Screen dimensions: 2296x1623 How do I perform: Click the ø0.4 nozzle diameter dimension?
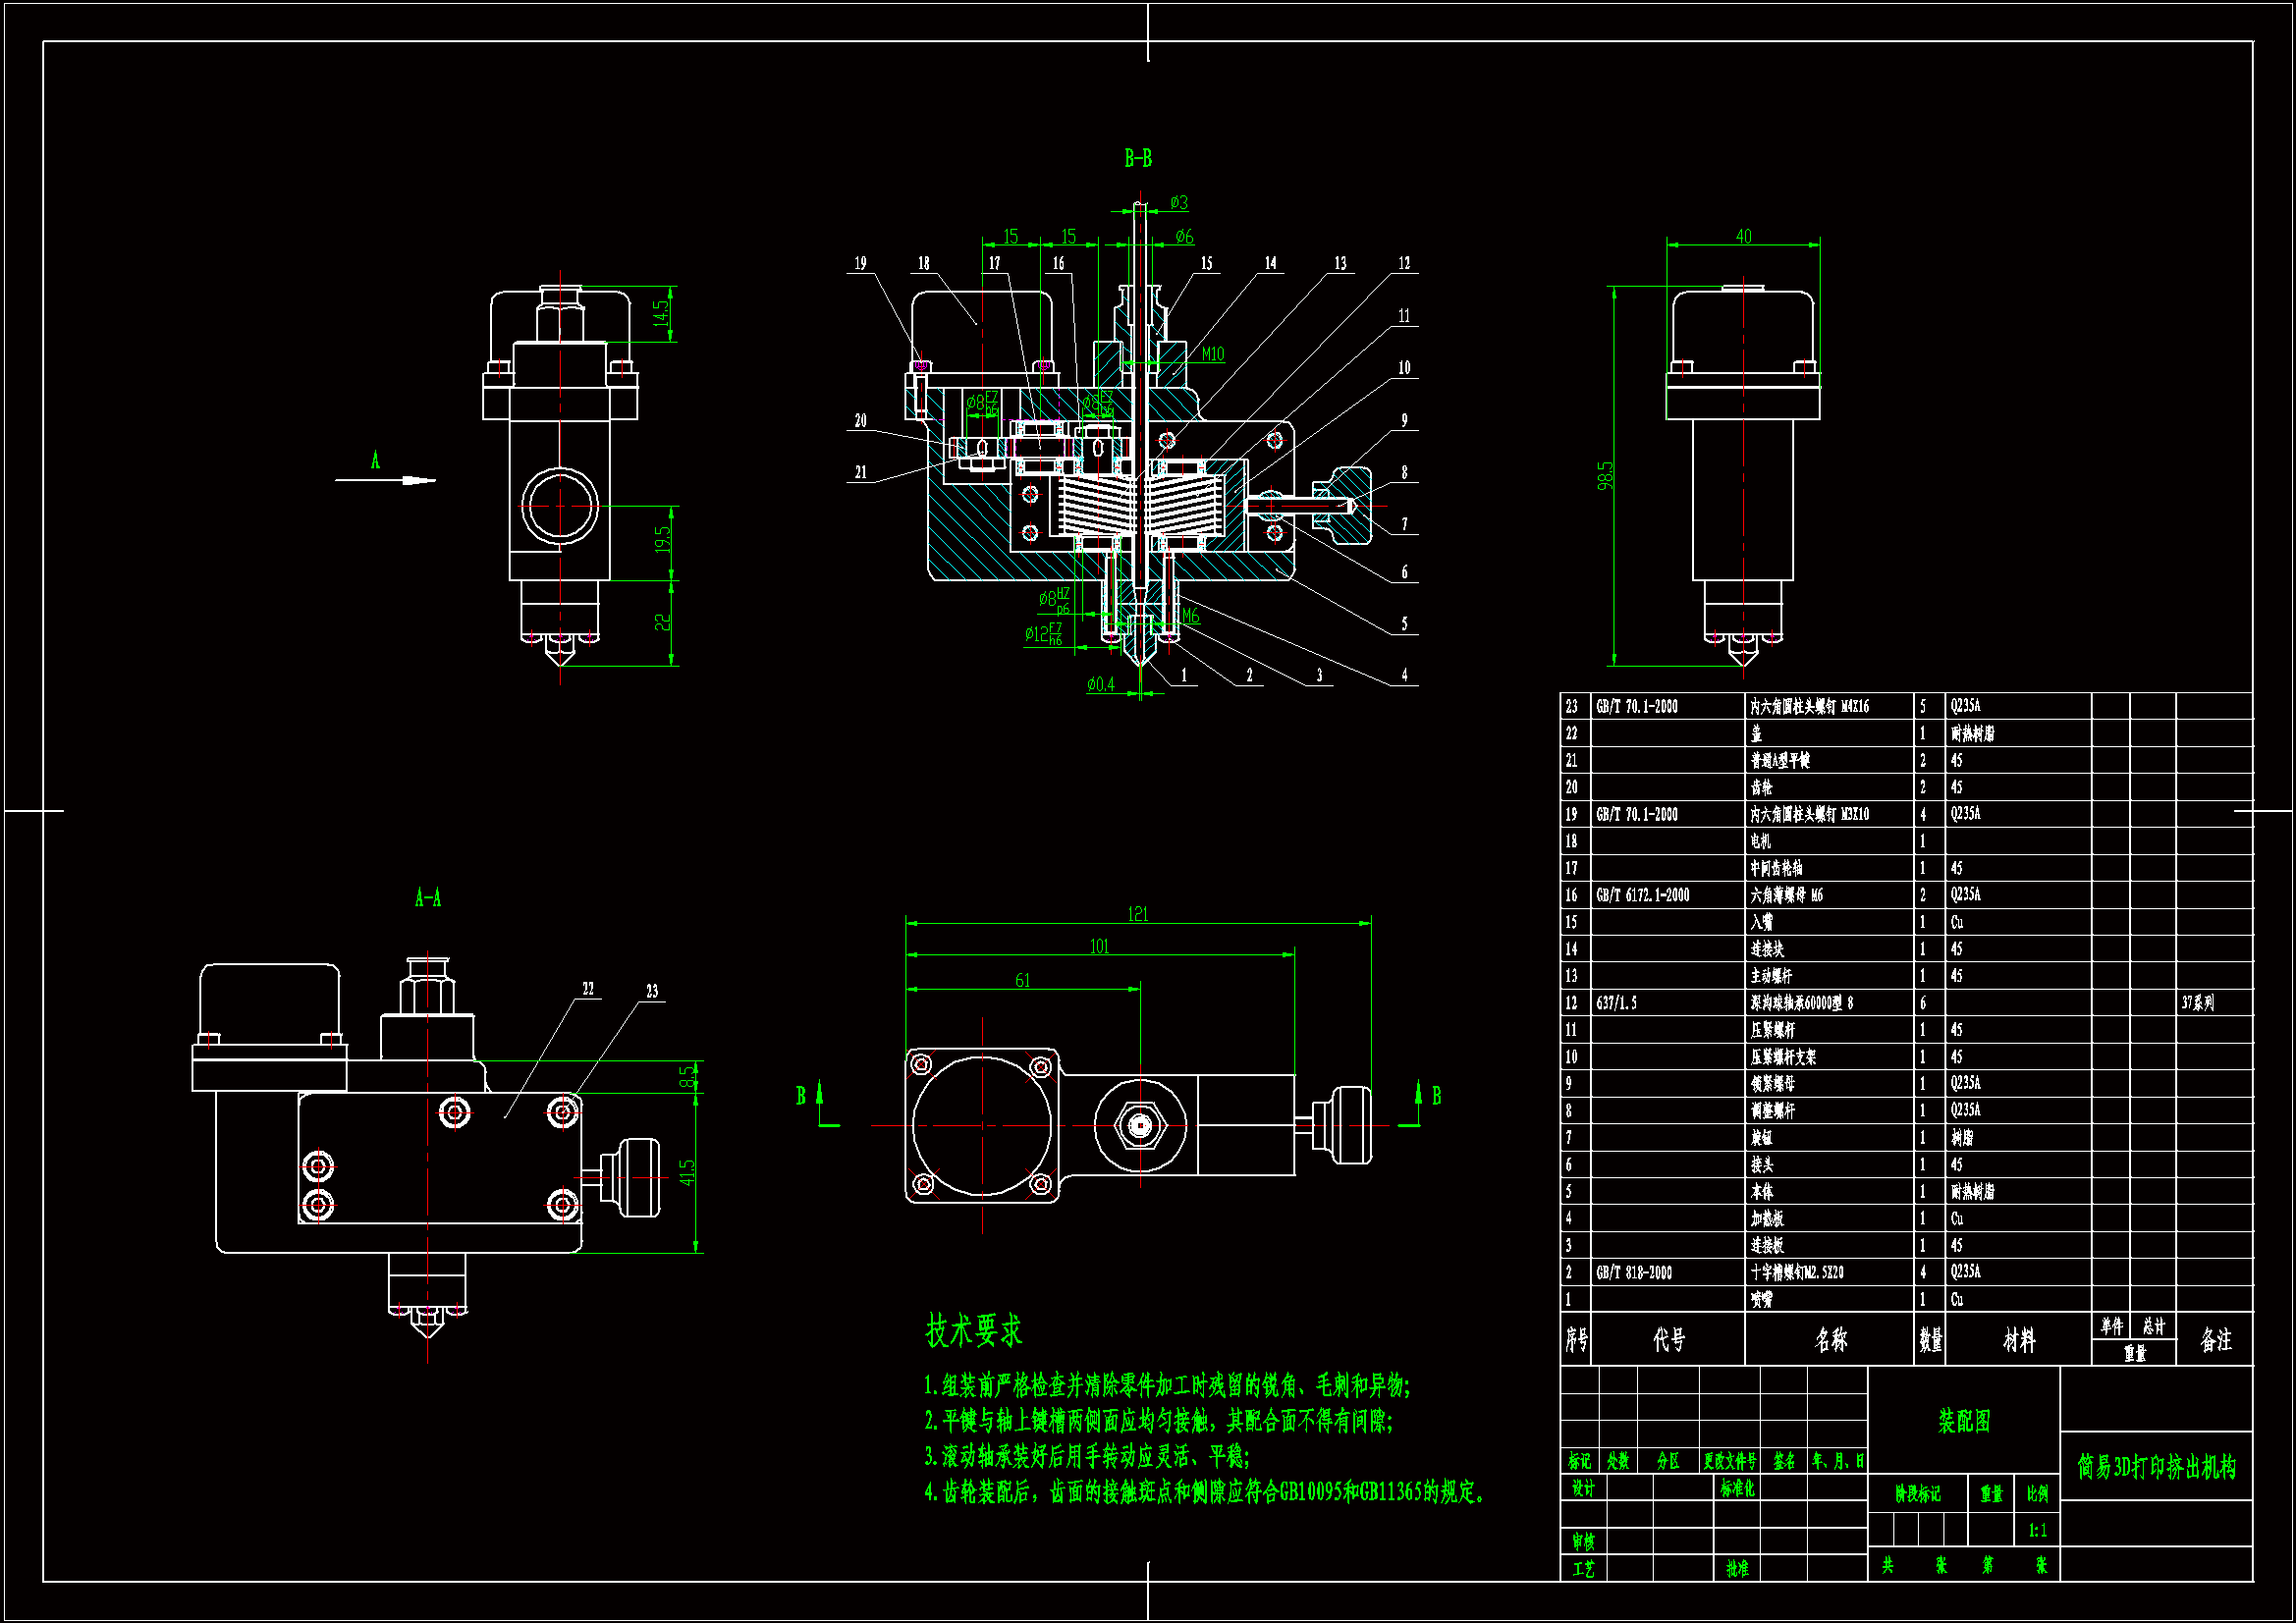click(x=1100, y=684)
